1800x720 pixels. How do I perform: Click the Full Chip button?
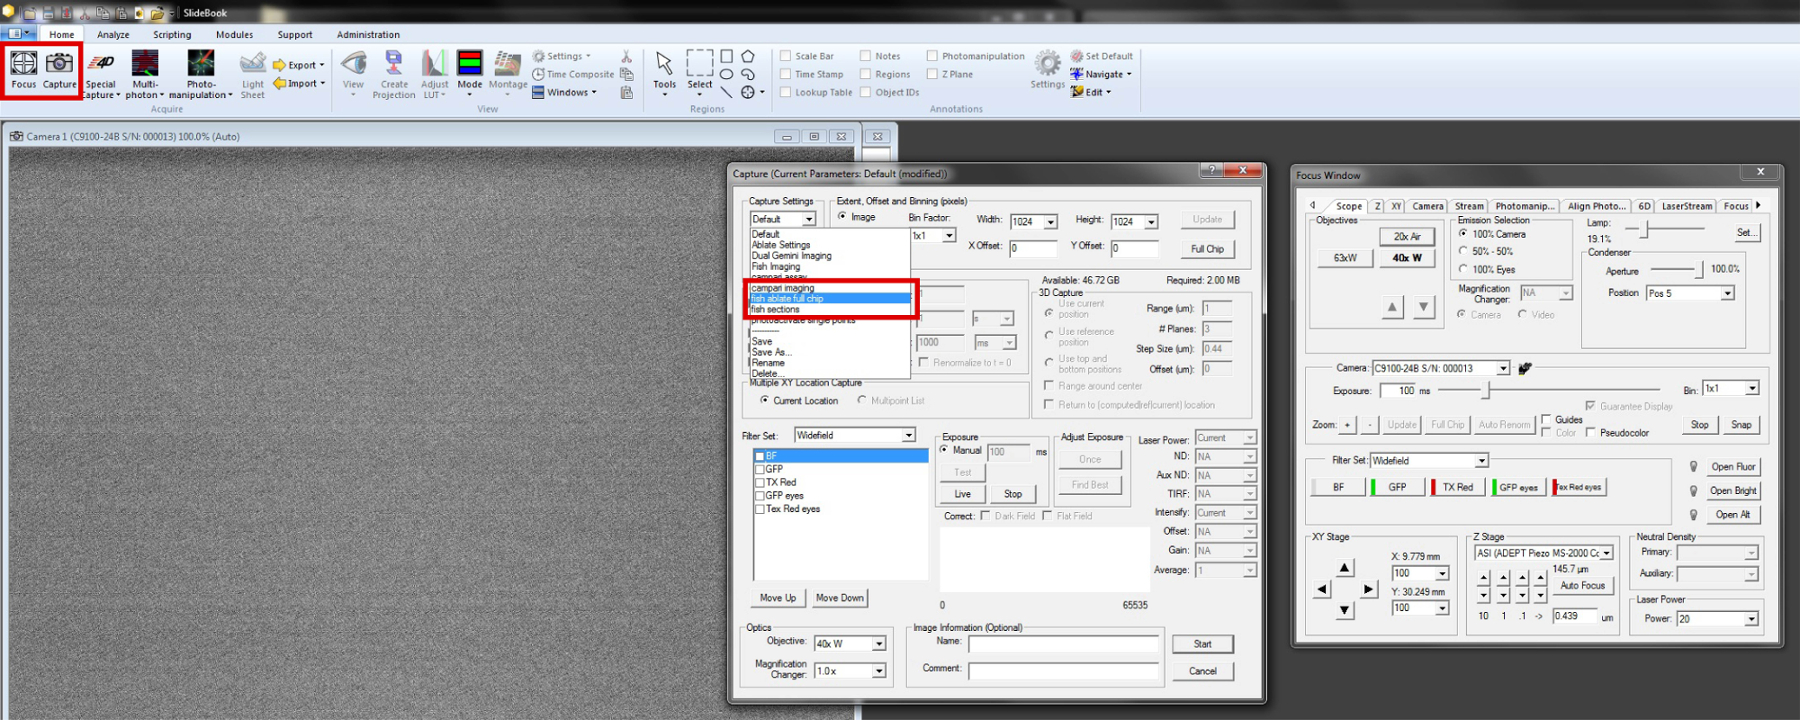[1207, 249]
